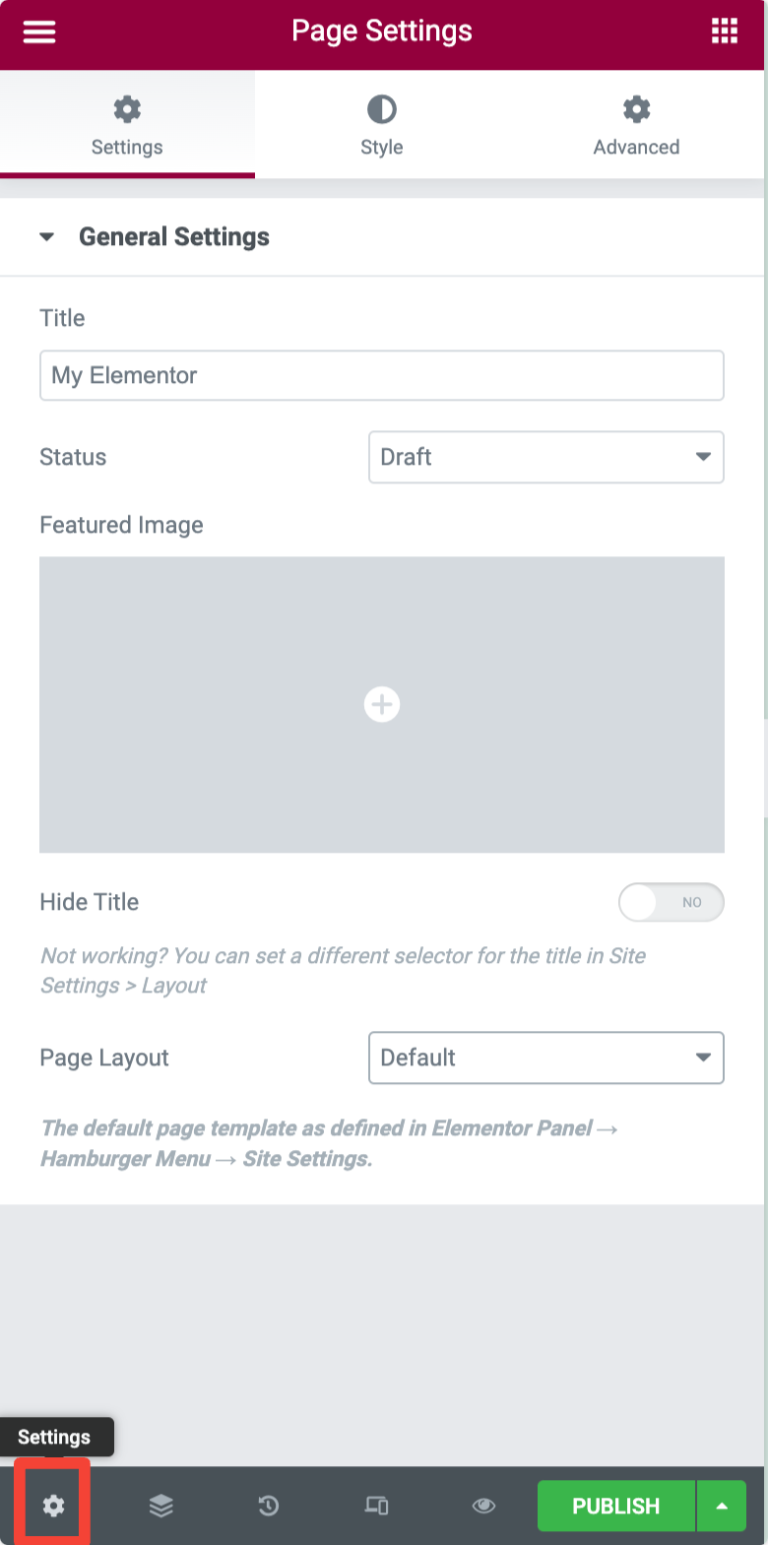The width and height of the screenshot is (768, 1545).
Task: Select the Title text field
Action: tap(381, 375)
